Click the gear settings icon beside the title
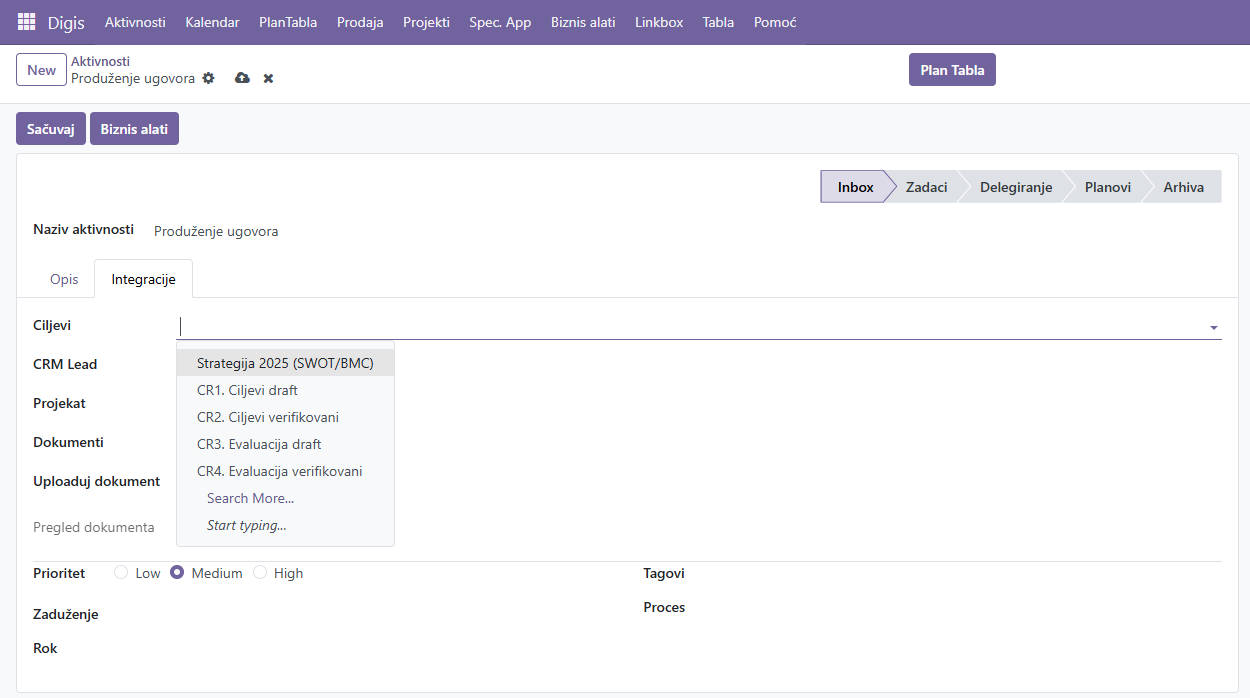This screenshot has height=698, width=1250. coord(208,78)
